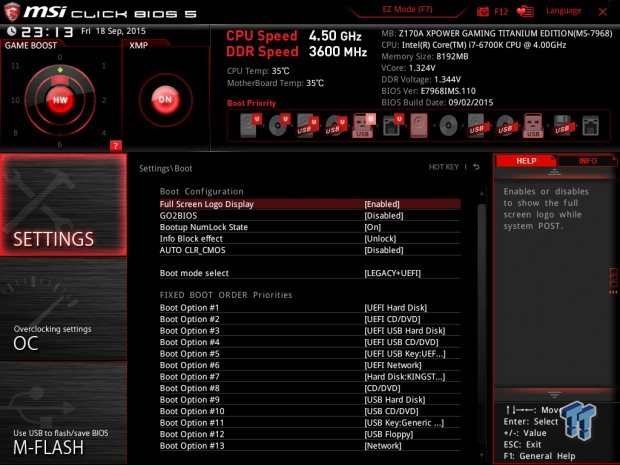
Task: Open Boot Option #3 UEFI USB Hard Disk
Action: 310,331
